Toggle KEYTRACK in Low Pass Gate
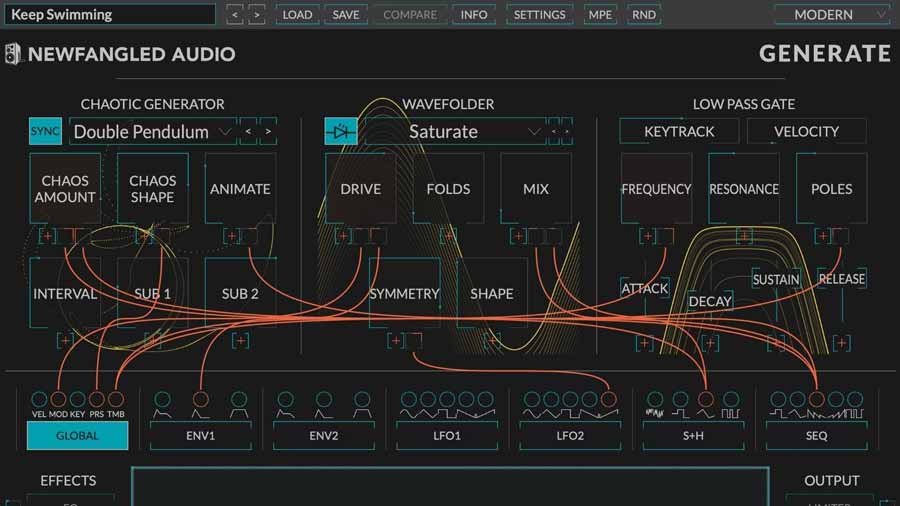This screenshot has height=506, width=900. coord(679,131)
